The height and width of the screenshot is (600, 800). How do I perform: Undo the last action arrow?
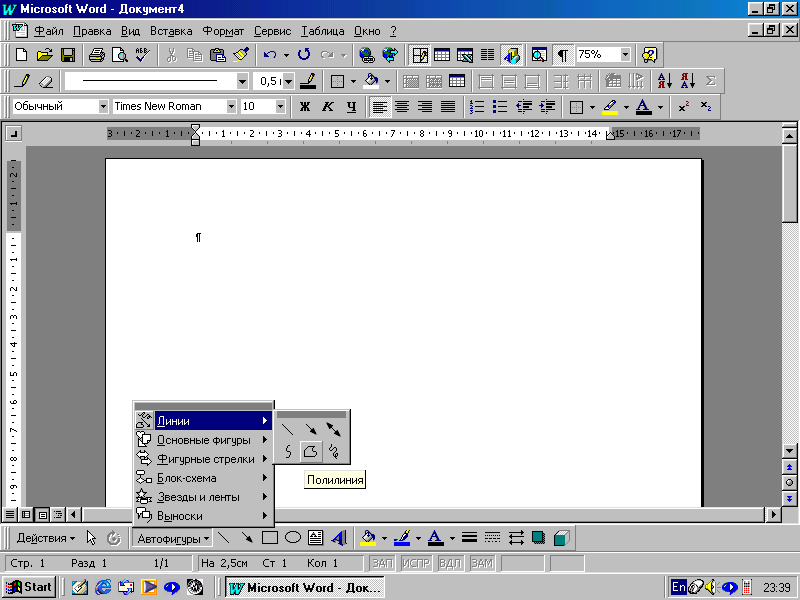coord(270,55)
